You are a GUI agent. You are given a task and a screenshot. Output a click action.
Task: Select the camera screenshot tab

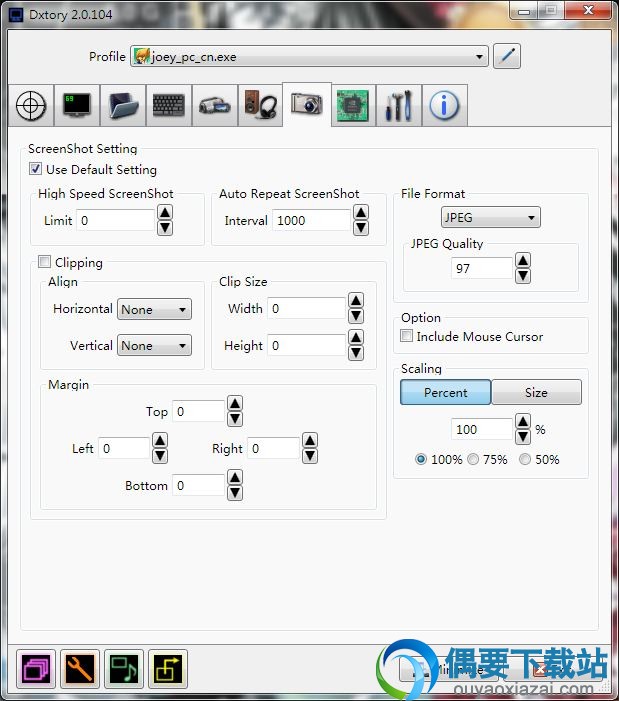pos(307,104)
